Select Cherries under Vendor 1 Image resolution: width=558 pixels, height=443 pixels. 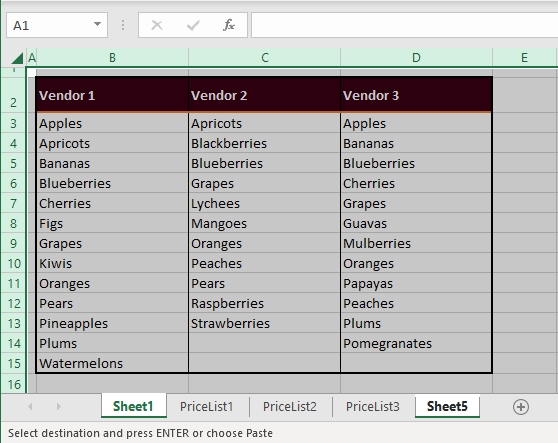[112, 204]
